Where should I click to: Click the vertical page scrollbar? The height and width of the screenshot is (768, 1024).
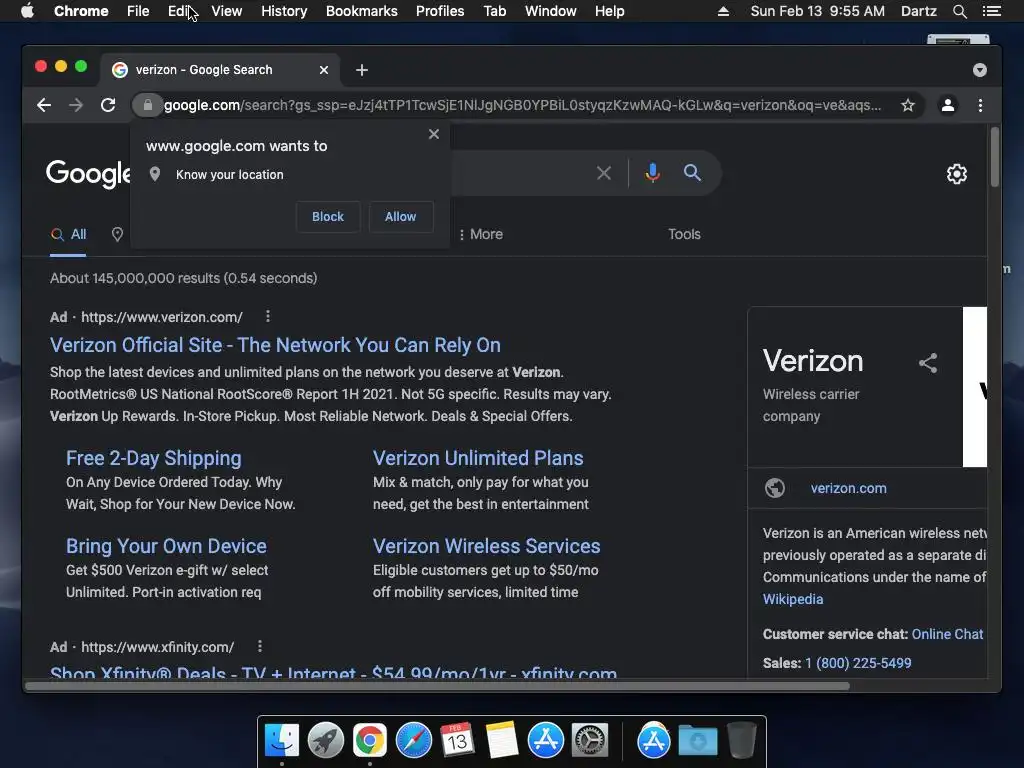(x=995, y=157)
